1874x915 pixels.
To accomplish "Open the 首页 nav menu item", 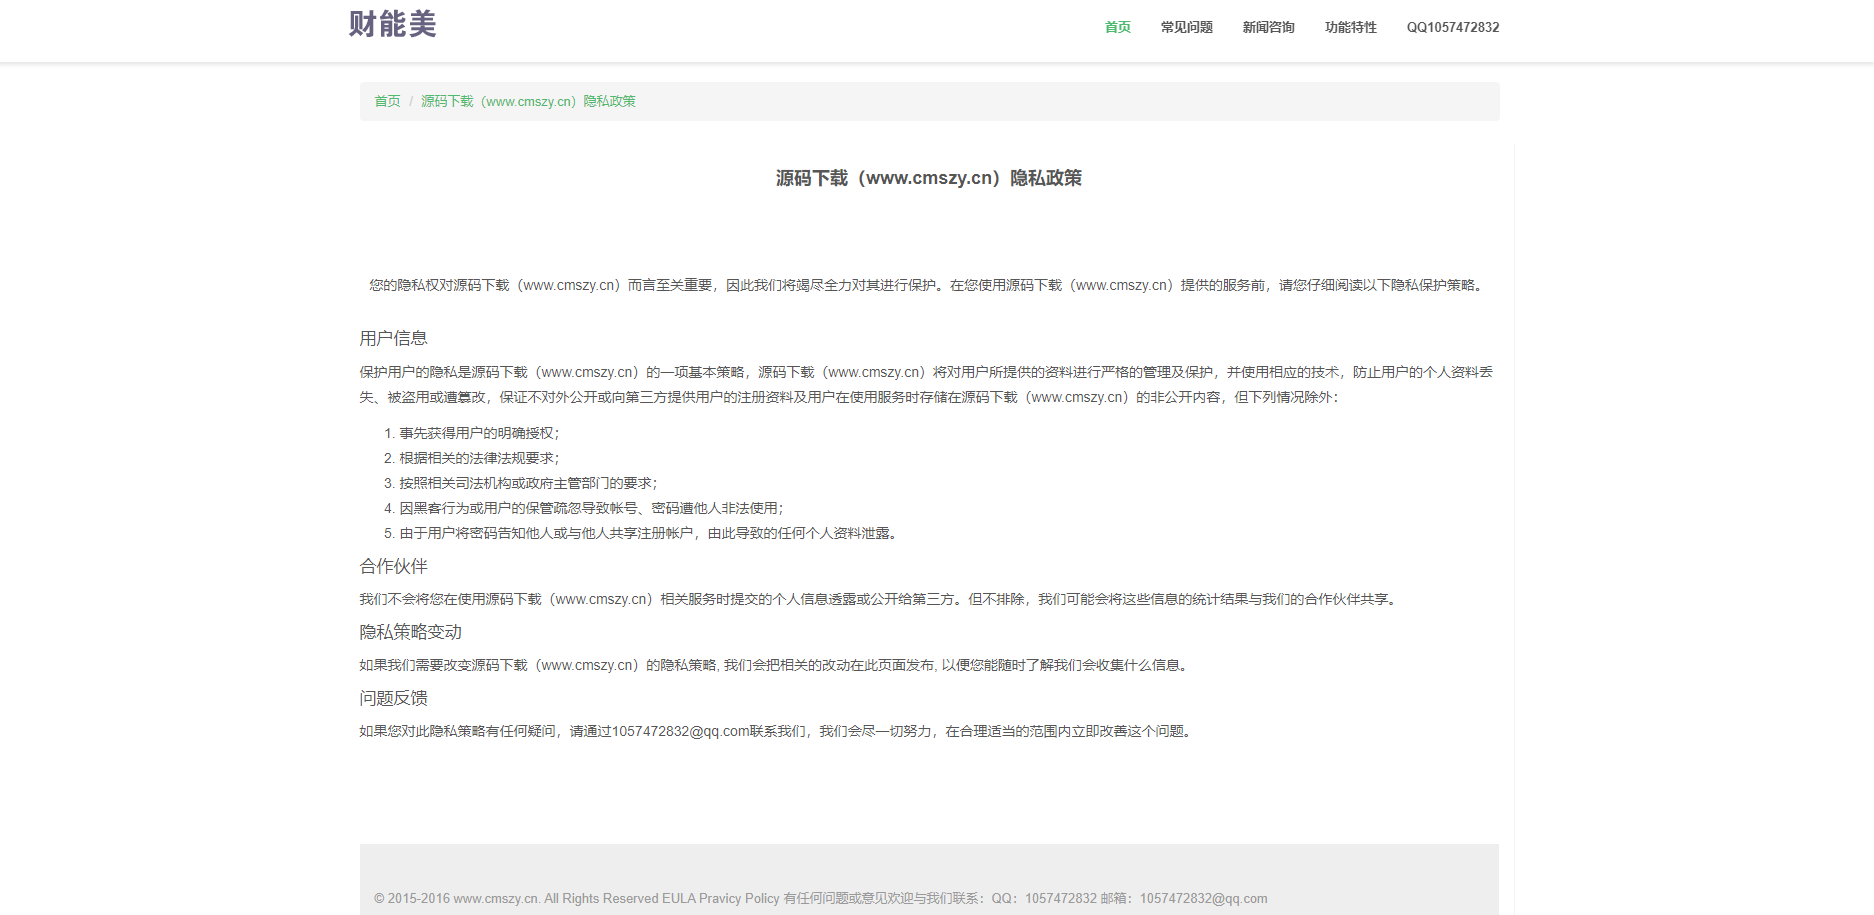I will pos(1117,27).
